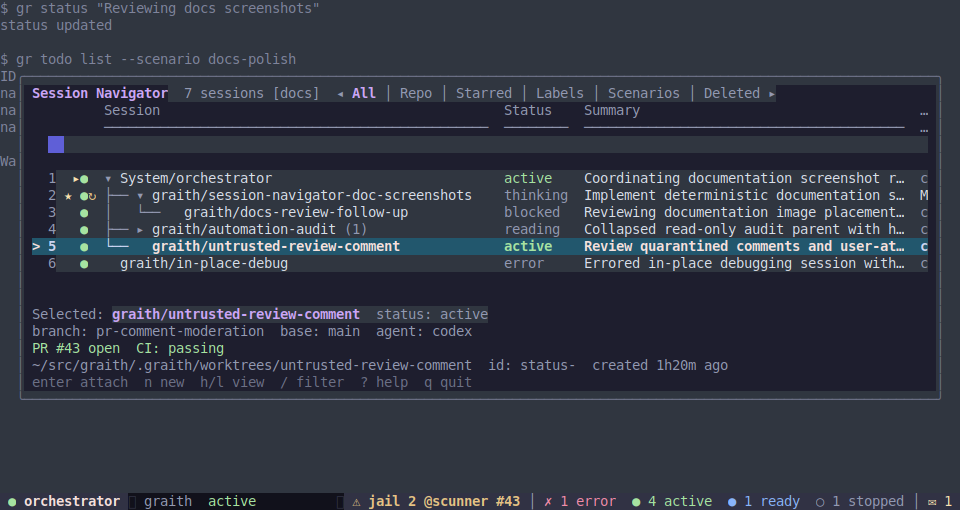Click the hollow stopped circle indicator
The height and width of the screenshot is (510, 960).
click(820, 502)
